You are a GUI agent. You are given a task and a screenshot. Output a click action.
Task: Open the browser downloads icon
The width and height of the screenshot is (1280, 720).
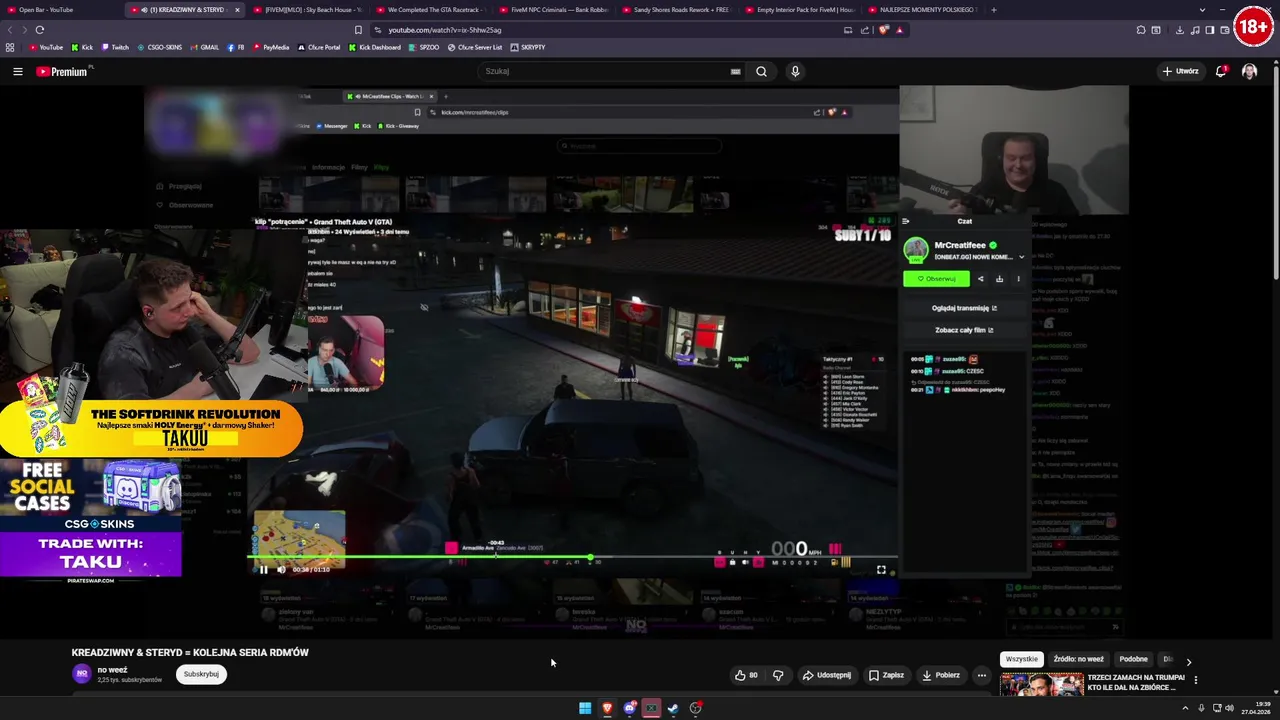pyautogui.click(x=1180, y=30)
